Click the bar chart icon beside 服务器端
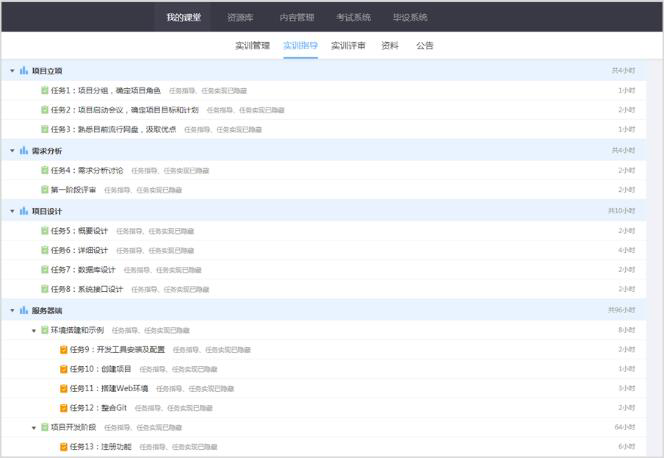The width and height of the screenshot is (664, 458). click(x=24, y=311)
